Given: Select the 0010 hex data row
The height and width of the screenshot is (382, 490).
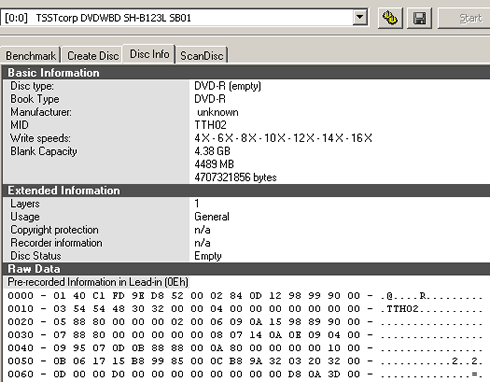Looking at the screenshot, I should (245, 309).
